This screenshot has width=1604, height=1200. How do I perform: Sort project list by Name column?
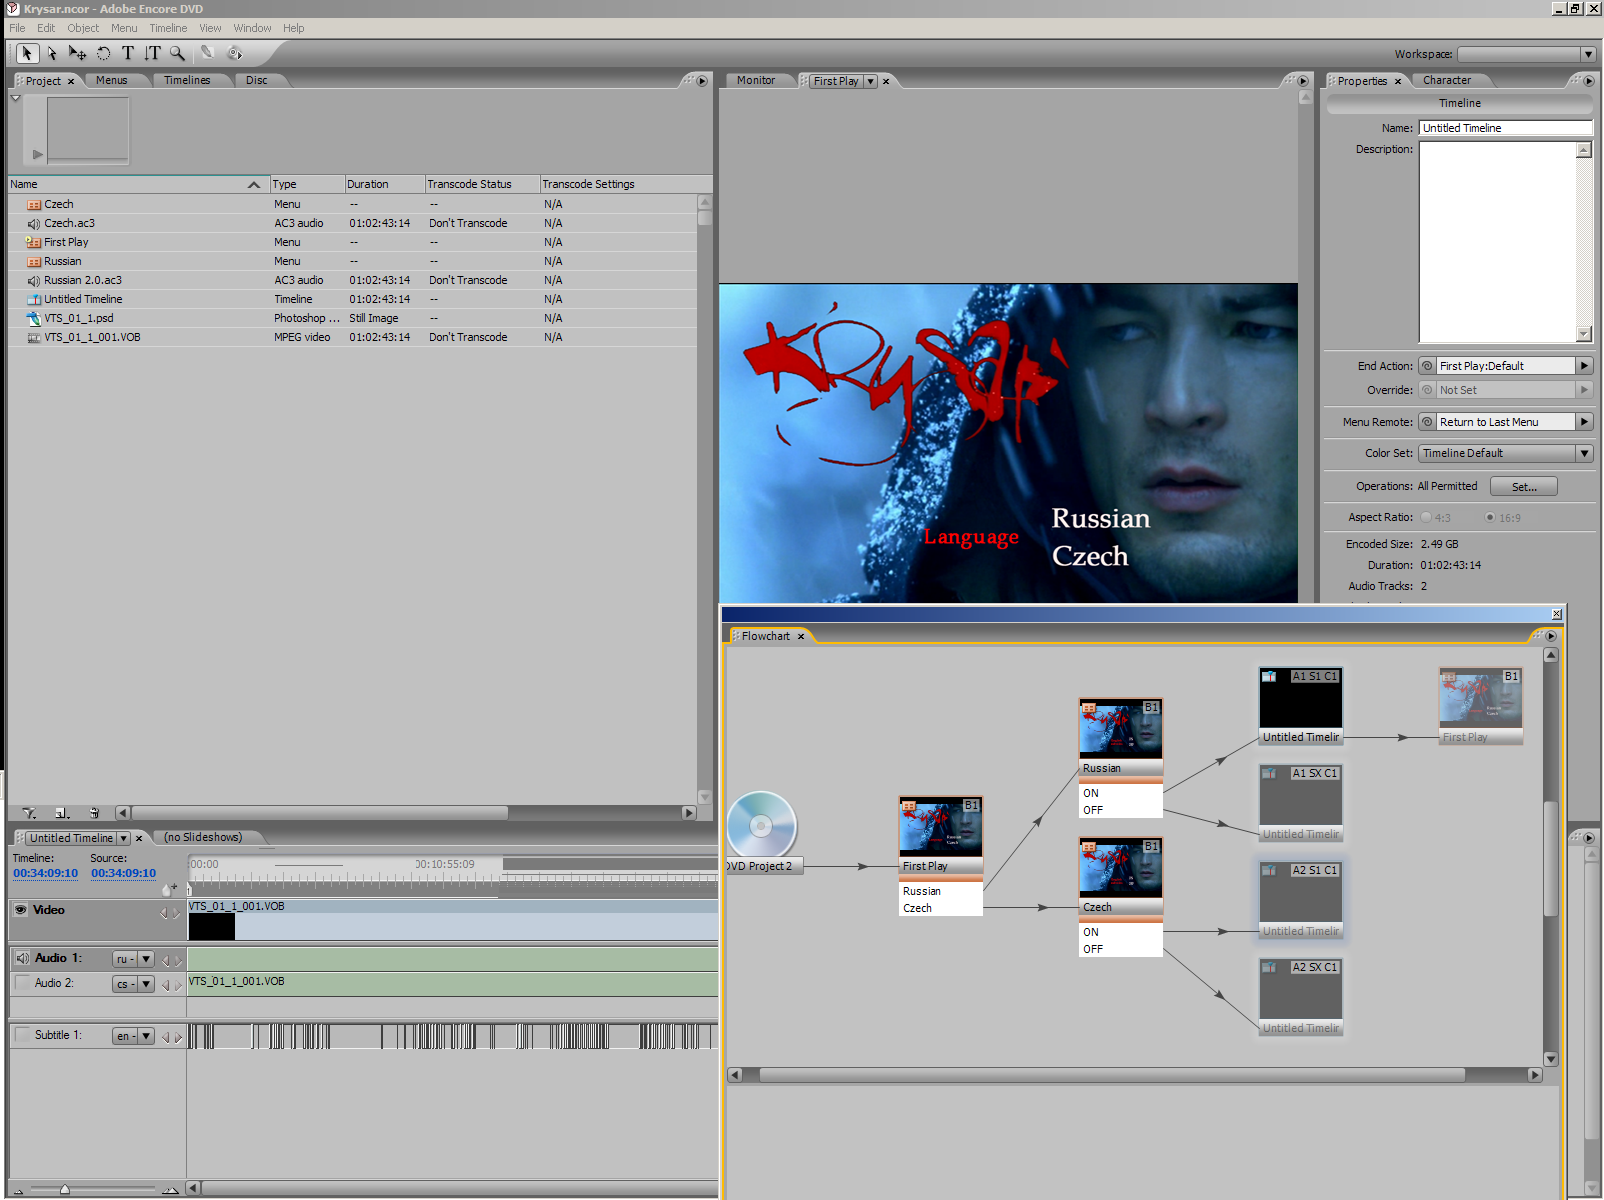pos(138,184)
